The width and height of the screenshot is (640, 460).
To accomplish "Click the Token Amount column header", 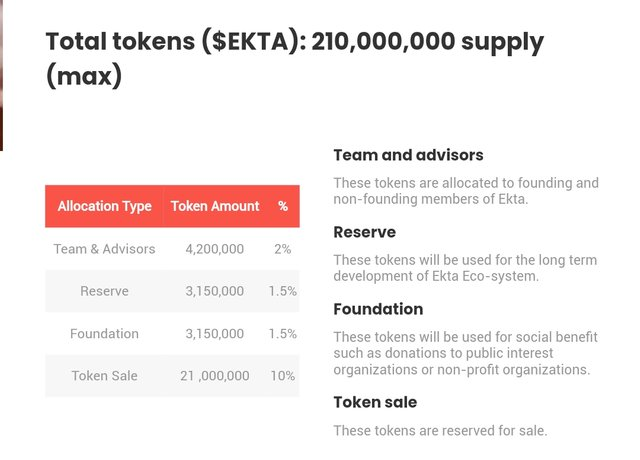I will [x=215, y=206].
